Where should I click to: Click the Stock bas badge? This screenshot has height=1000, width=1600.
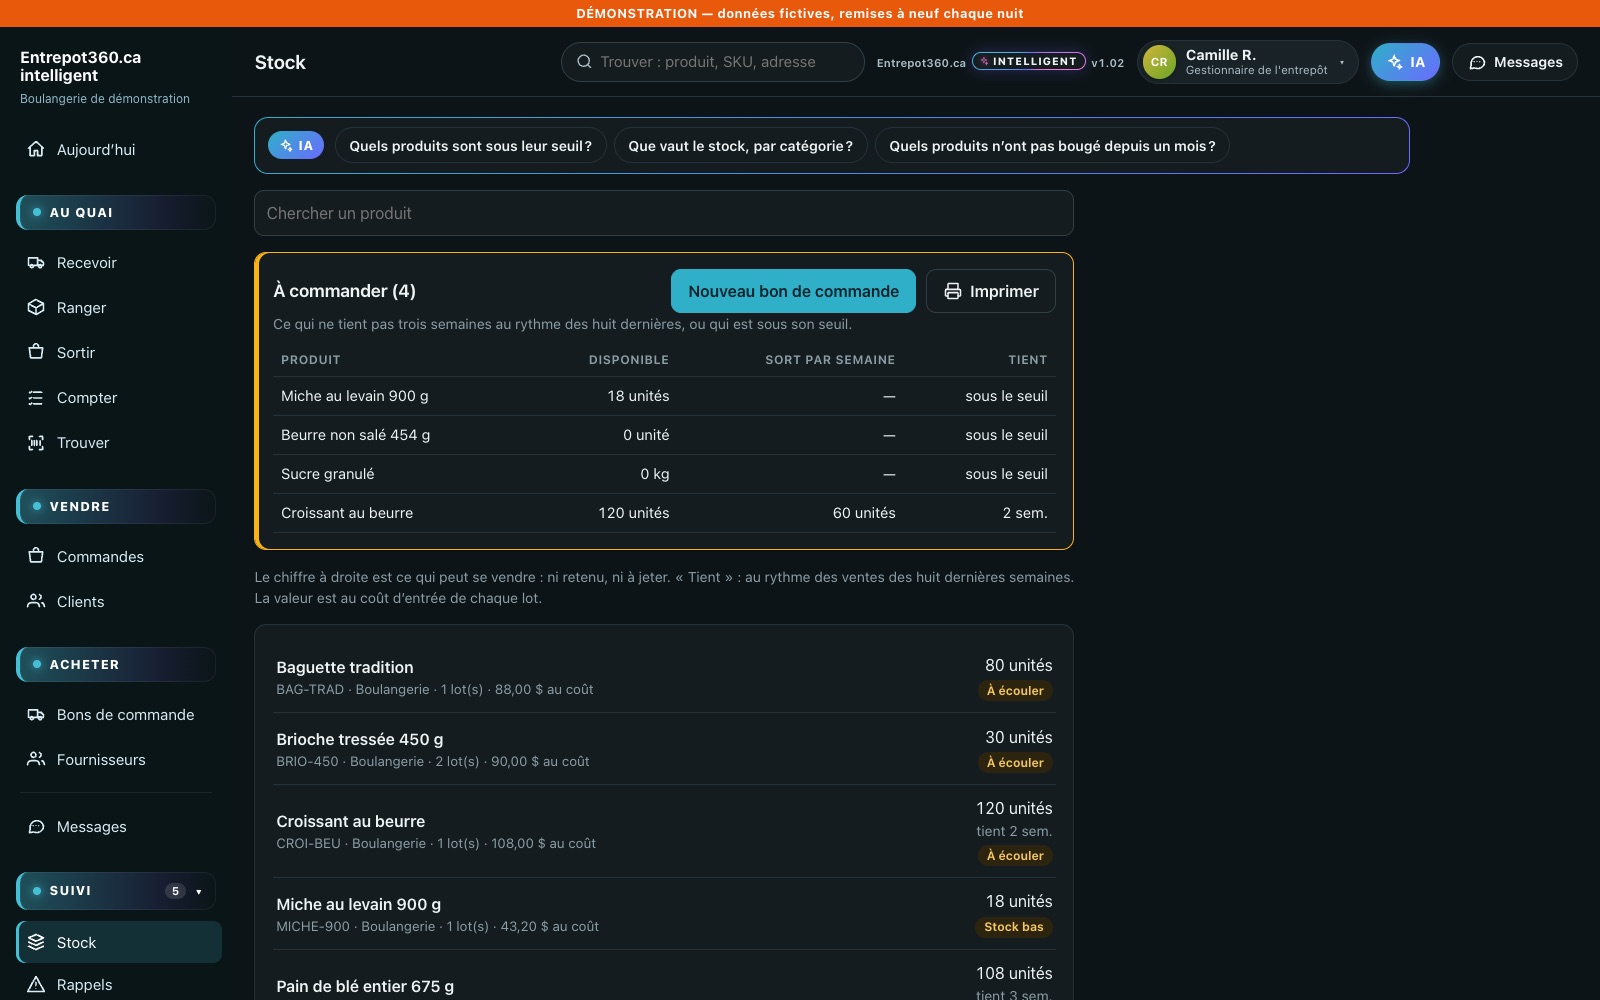1013,927
